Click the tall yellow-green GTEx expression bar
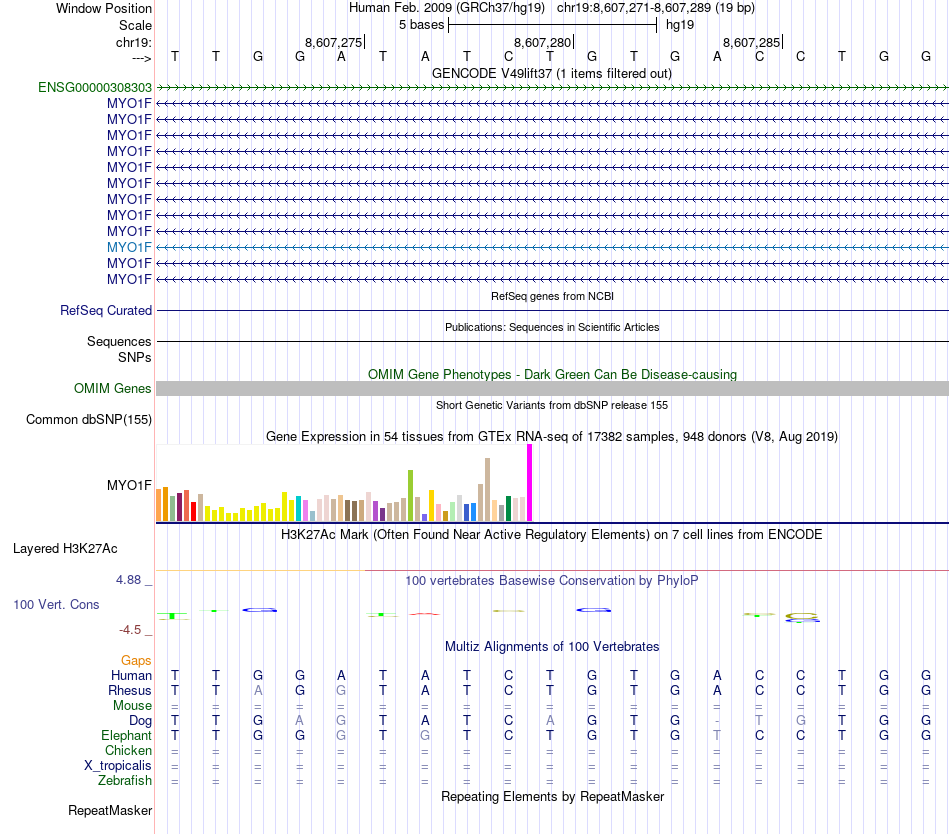Viewport: 950px width, 834px height. tap(411, 495)
